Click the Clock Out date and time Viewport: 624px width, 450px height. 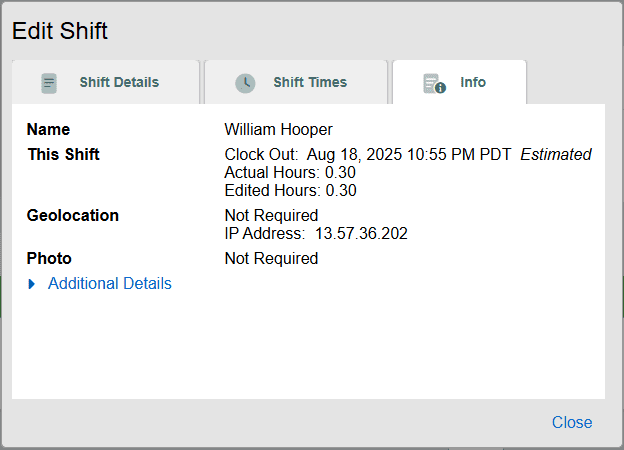409,155
